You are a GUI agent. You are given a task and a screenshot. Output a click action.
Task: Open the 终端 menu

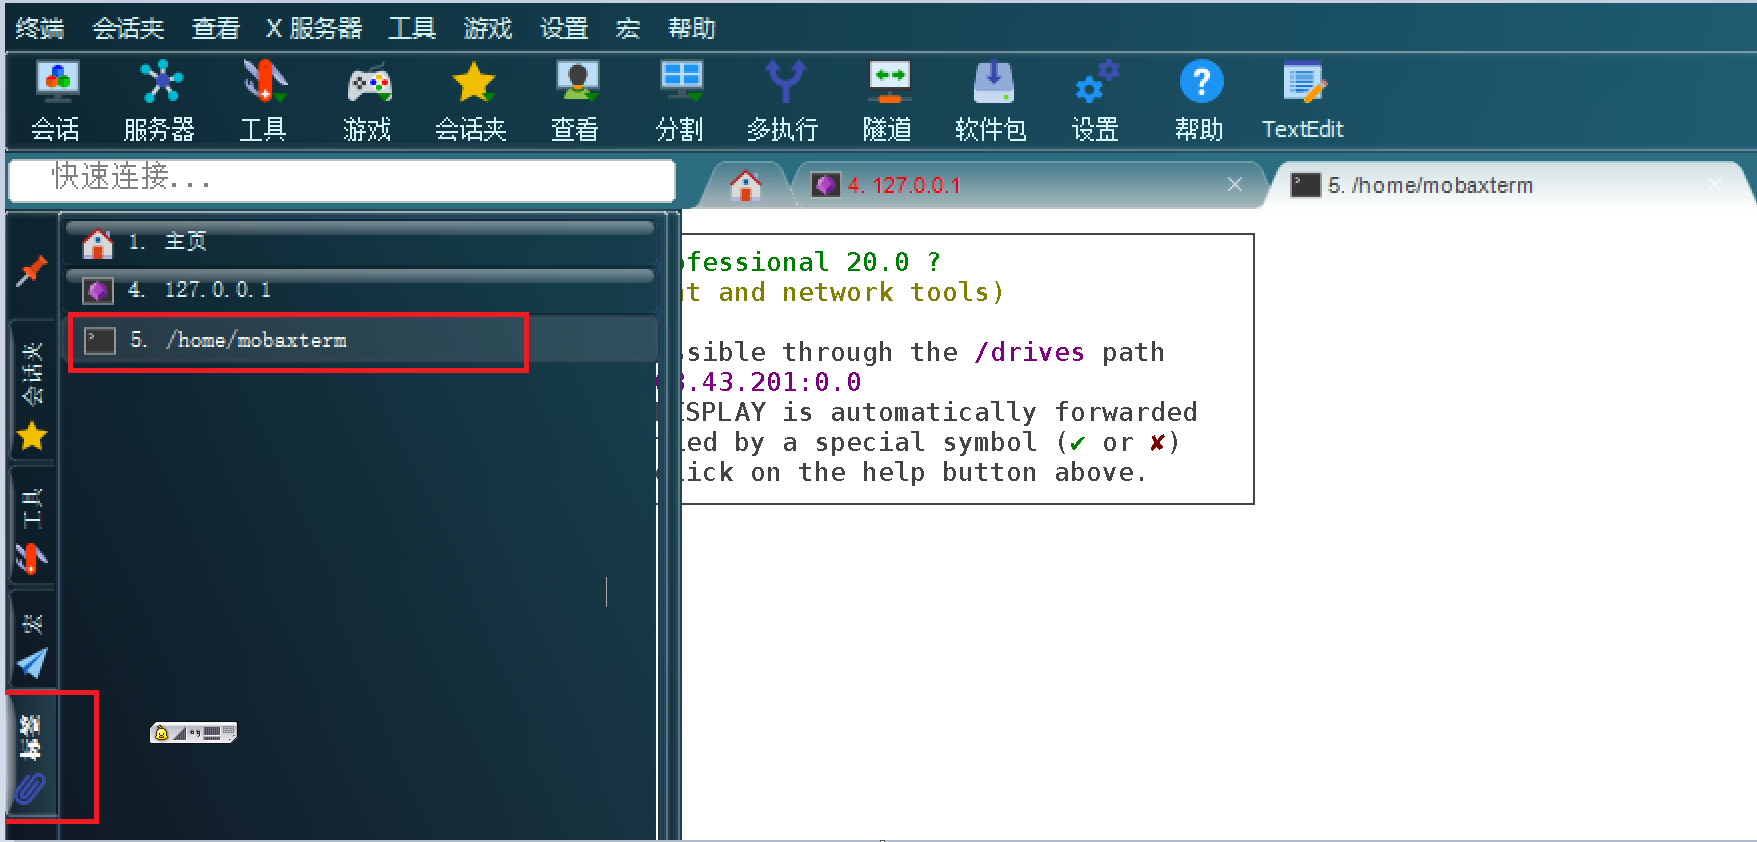point(40,28)
